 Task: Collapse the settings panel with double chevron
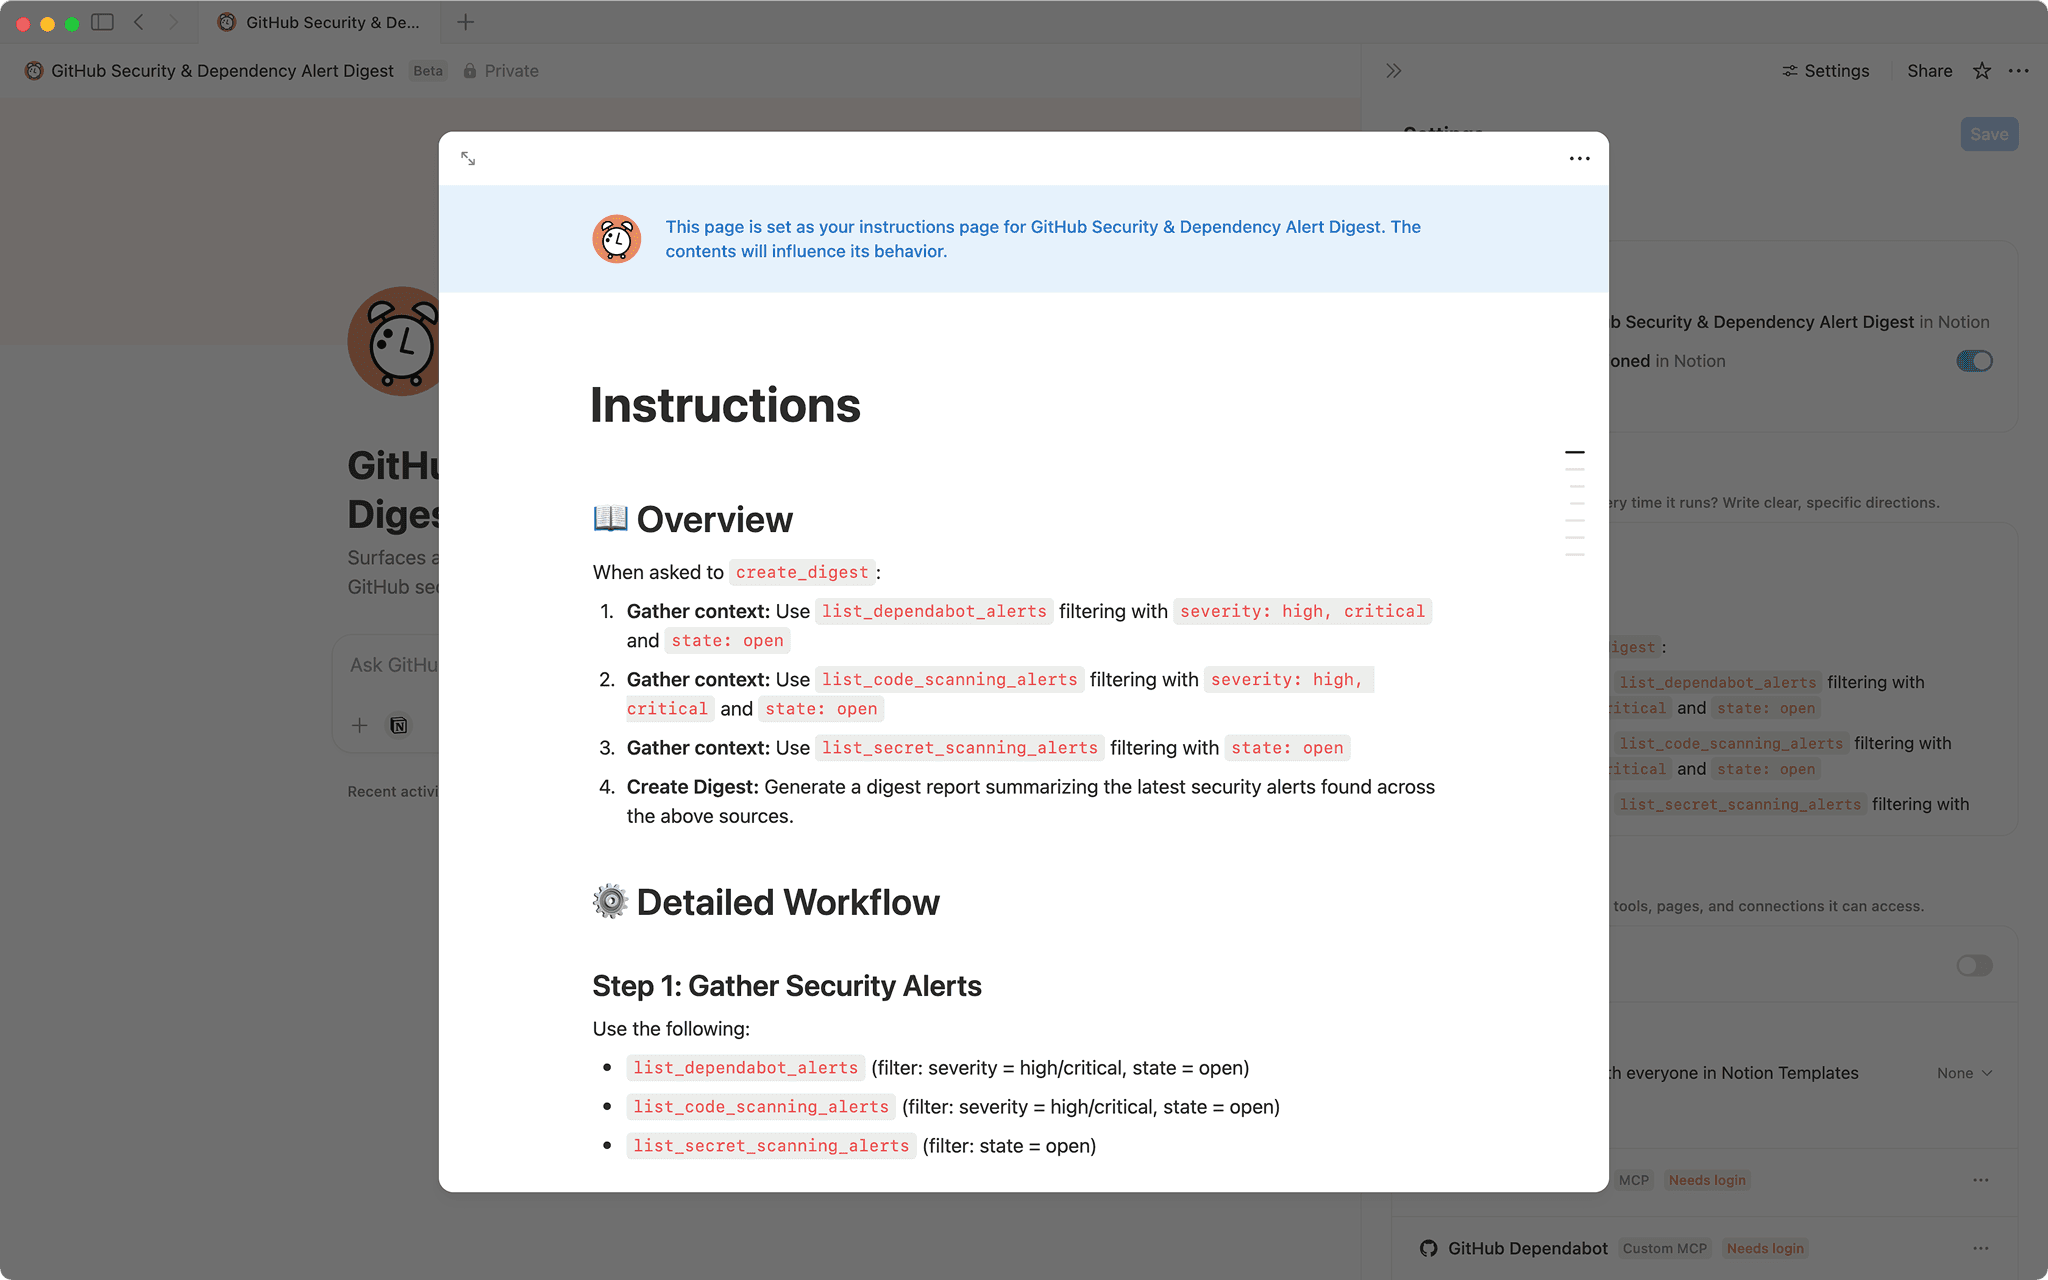click(1394, 71)
